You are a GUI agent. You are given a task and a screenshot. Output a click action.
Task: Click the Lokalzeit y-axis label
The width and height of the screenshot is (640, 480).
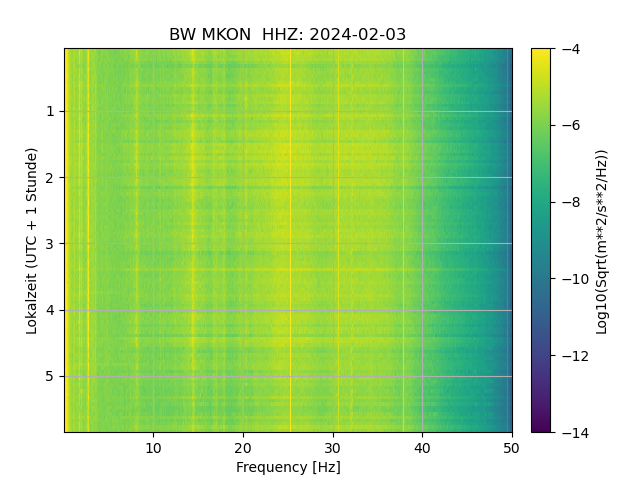click(31, 241)
